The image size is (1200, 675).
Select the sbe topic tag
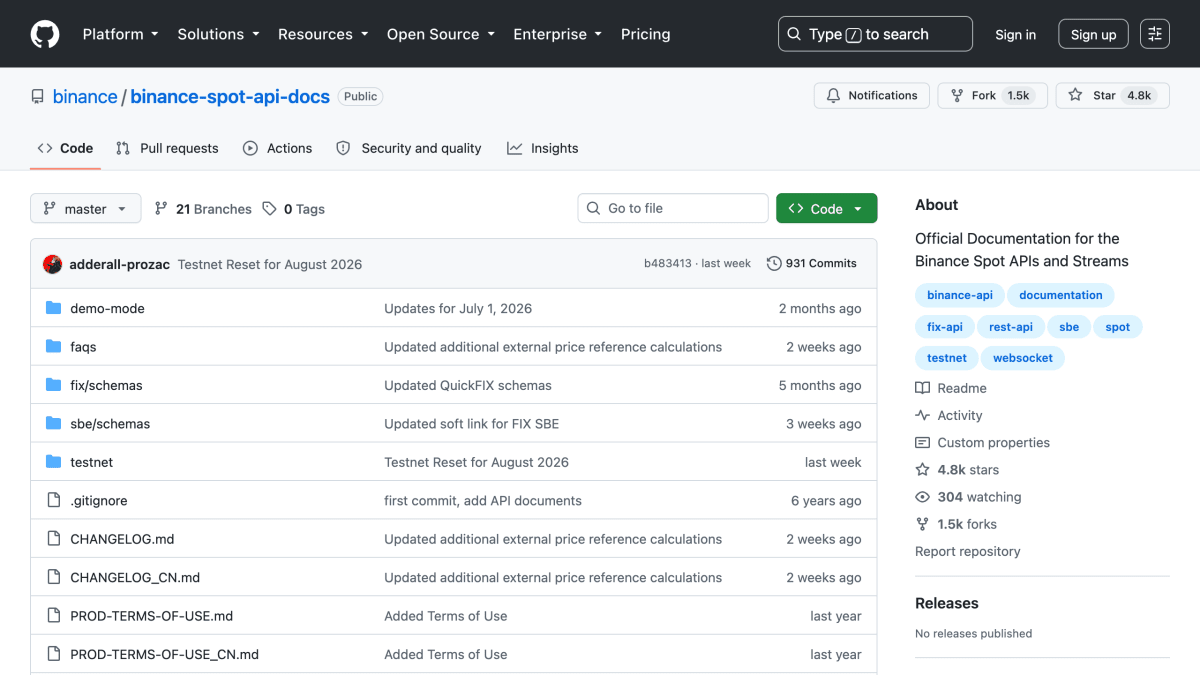[x=1069, y=327]
